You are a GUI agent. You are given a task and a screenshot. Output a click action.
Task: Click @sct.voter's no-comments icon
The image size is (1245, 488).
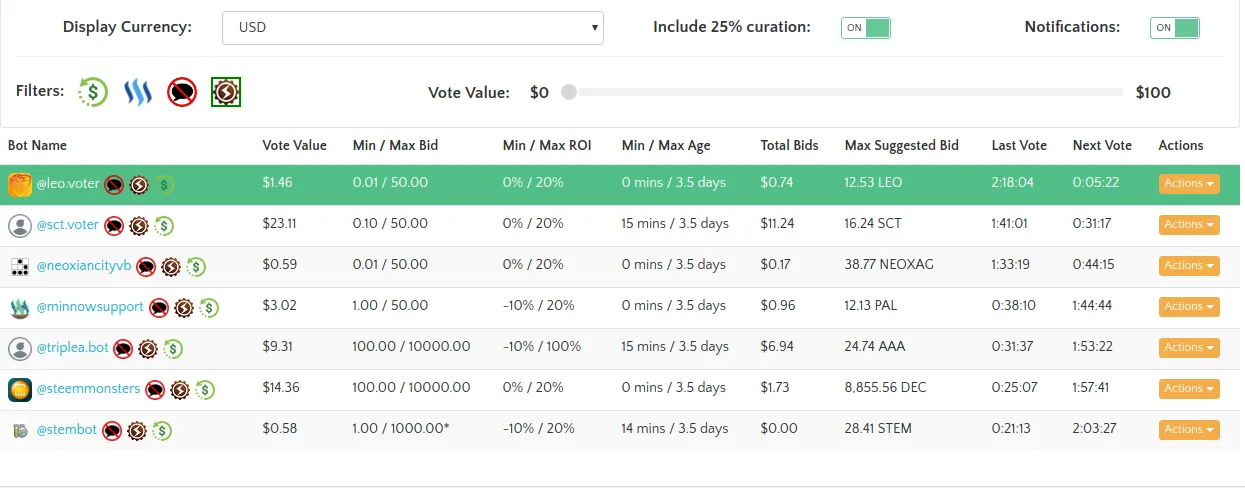pyautogui.click(x=114, y=225)
